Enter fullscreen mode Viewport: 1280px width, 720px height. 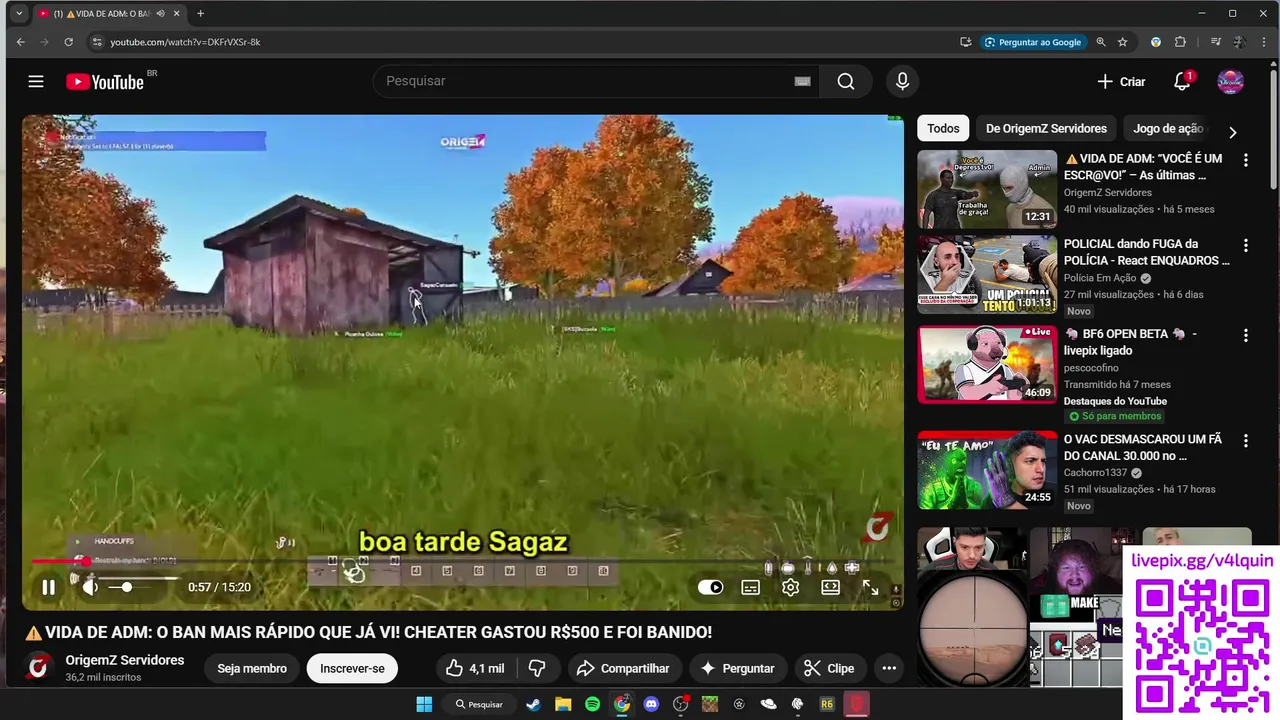click(x=870, y=587)
